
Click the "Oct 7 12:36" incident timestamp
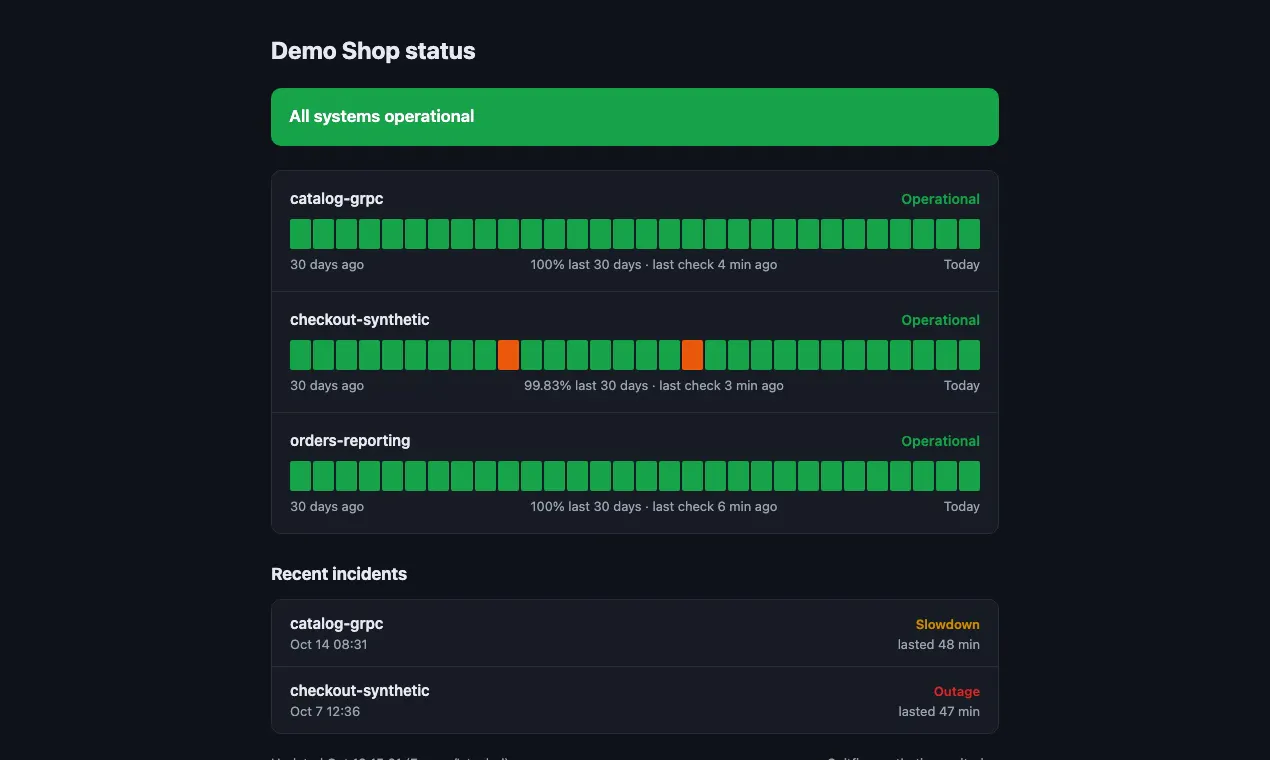pyautogui.click(x=325, y=712)
